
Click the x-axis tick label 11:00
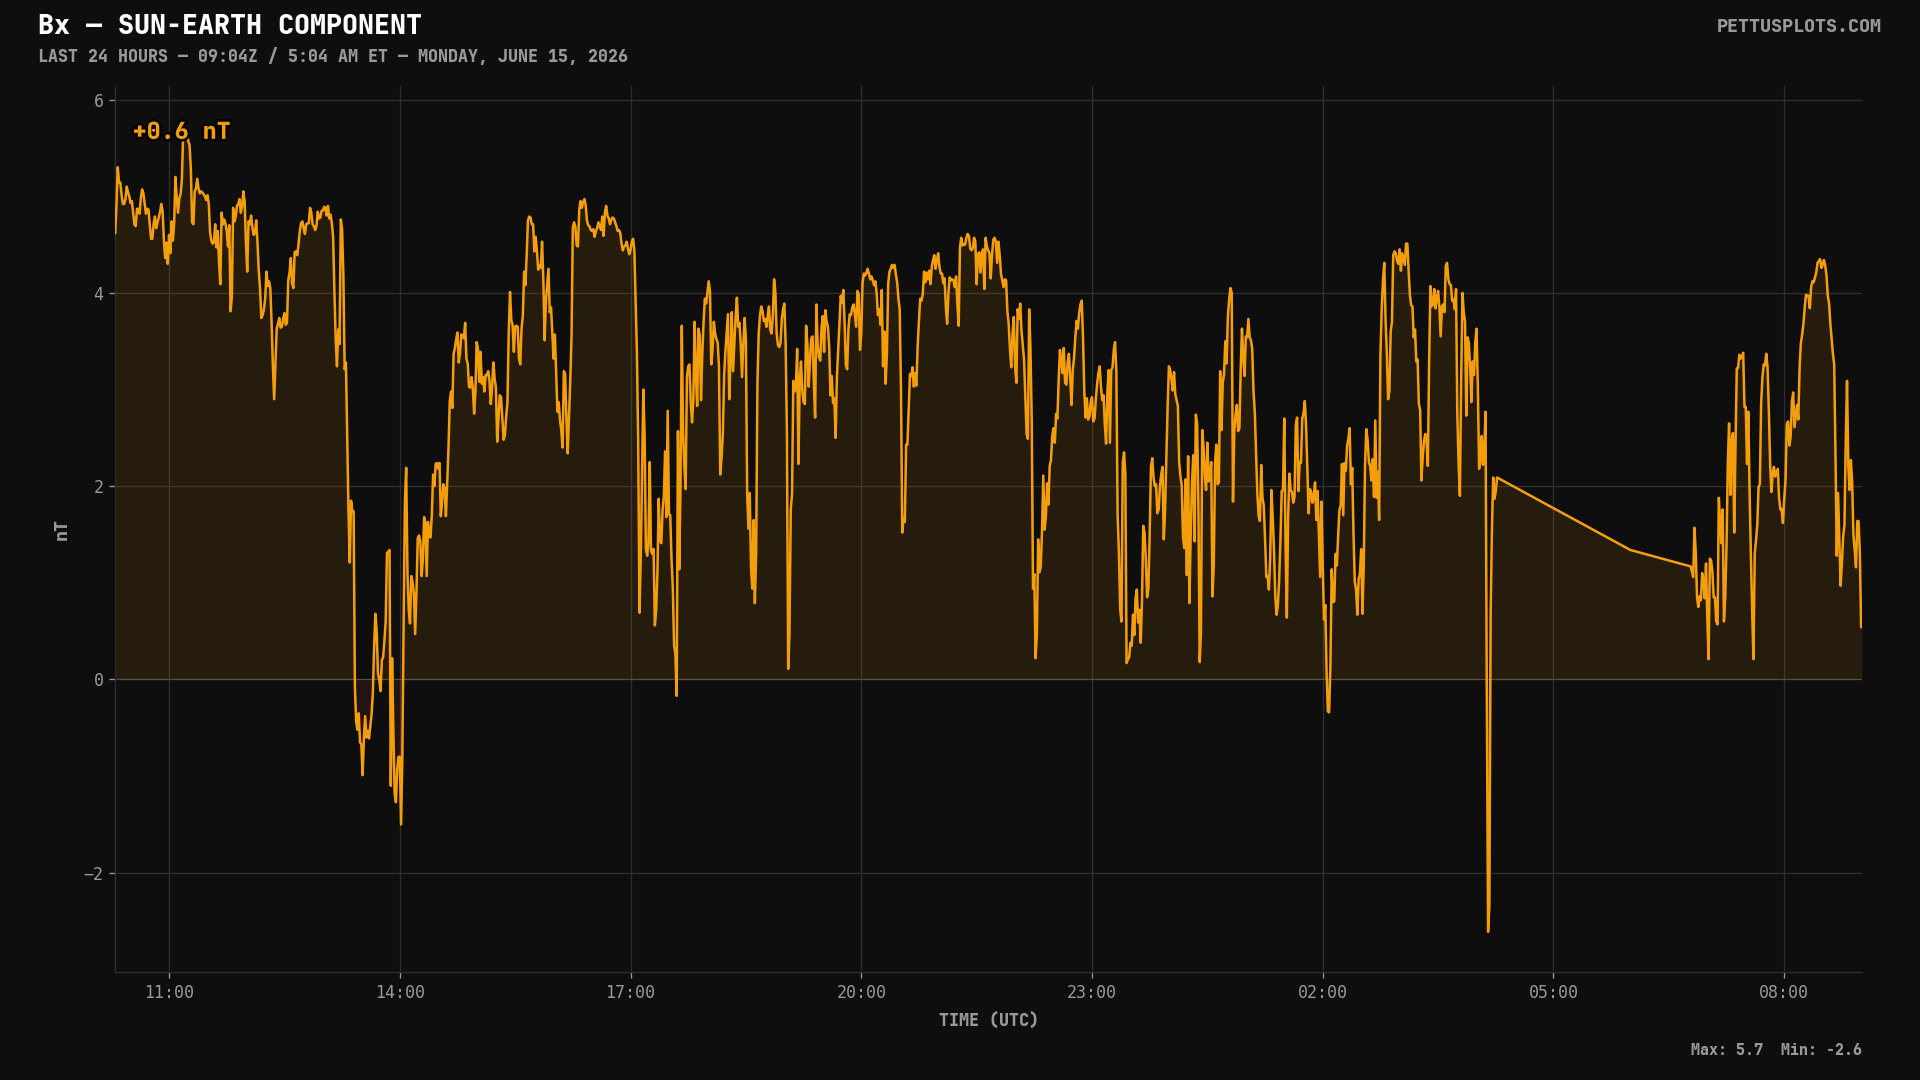169,992
